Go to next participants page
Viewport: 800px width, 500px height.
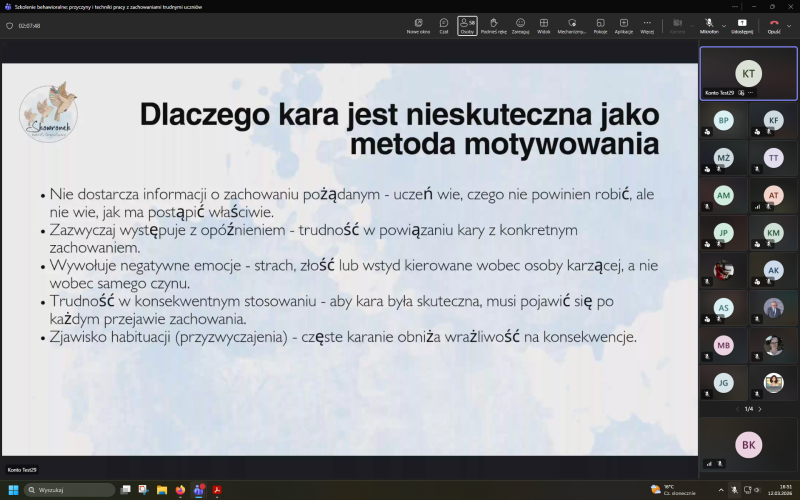pyautogui.click(x=759, y=408)
